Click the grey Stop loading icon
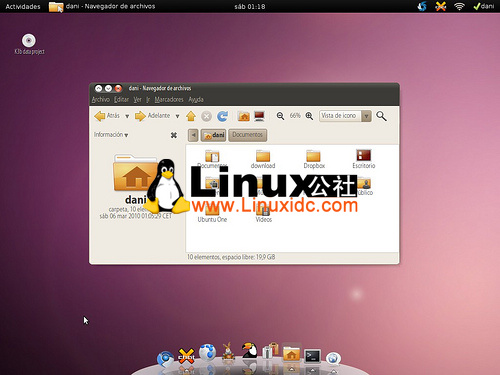500x375 pixels. (207, 116)
